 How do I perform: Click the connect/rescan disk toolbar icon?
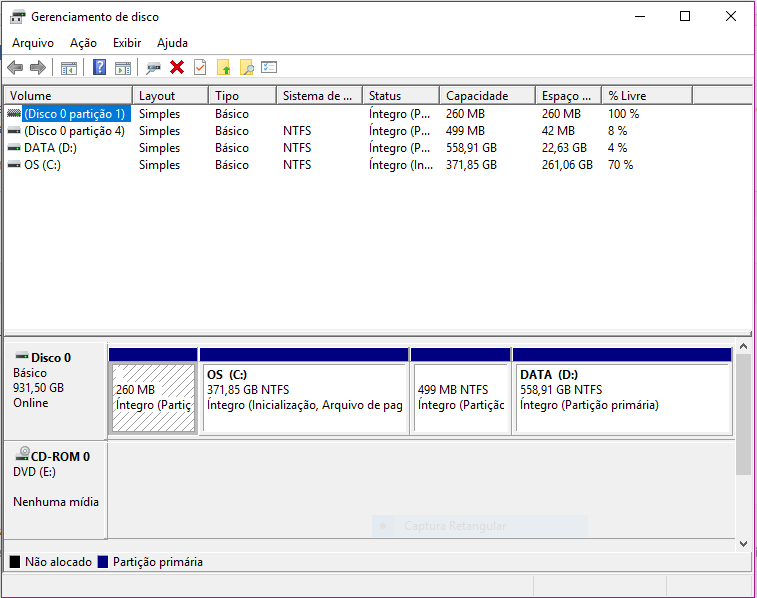click(x=154, y=68)
